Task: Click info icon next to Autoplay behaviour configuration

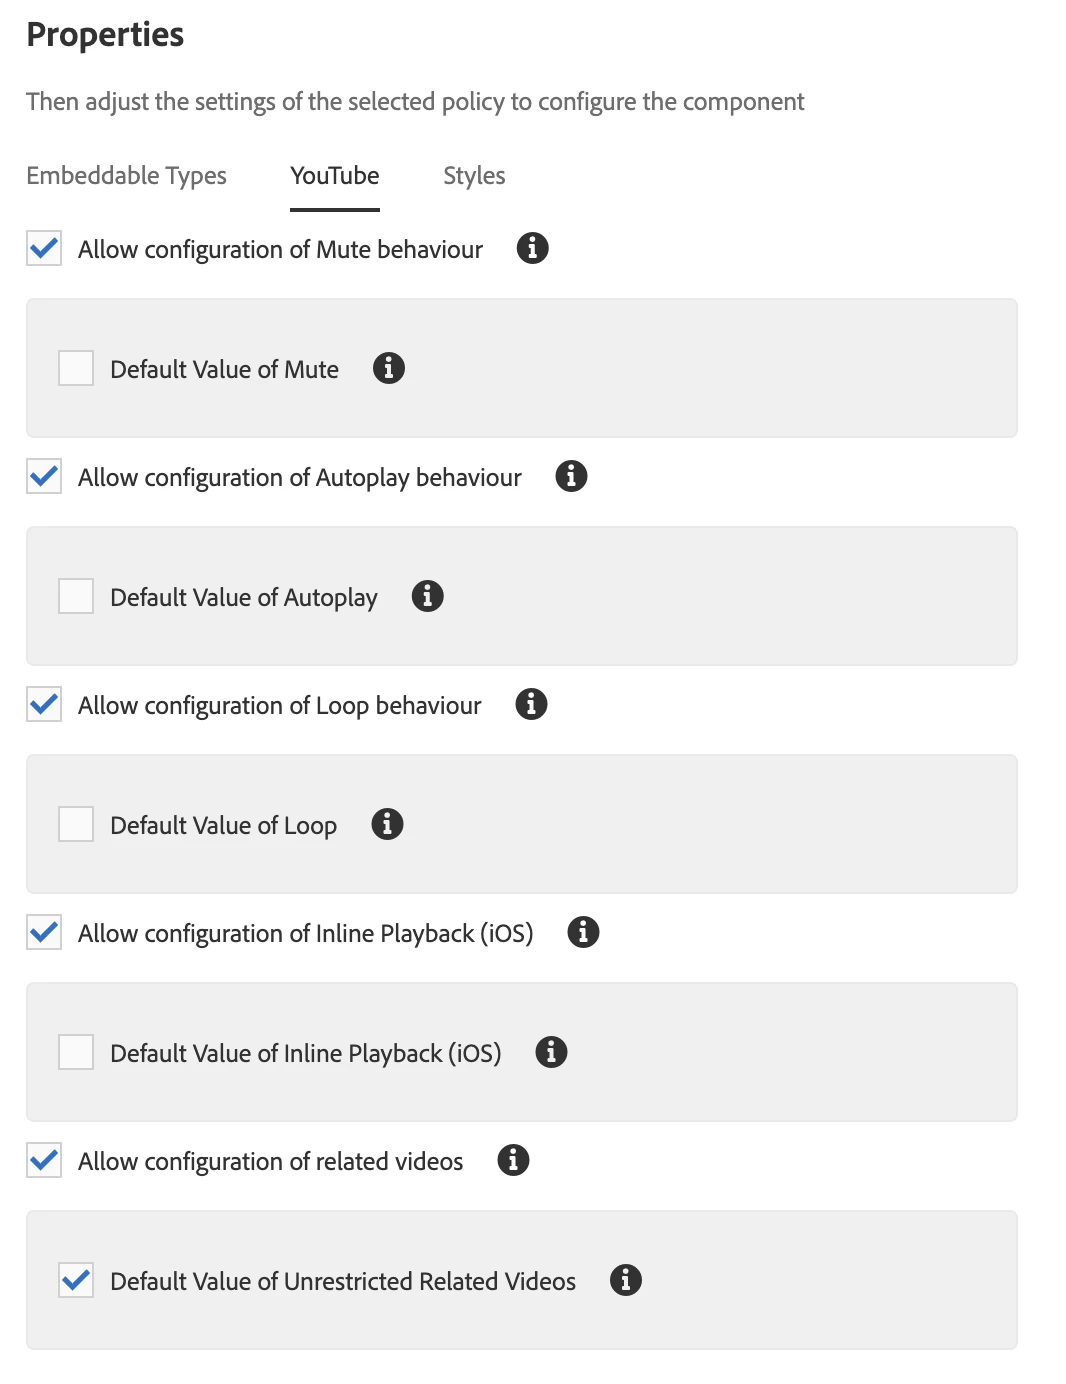Action: point(571,476)
